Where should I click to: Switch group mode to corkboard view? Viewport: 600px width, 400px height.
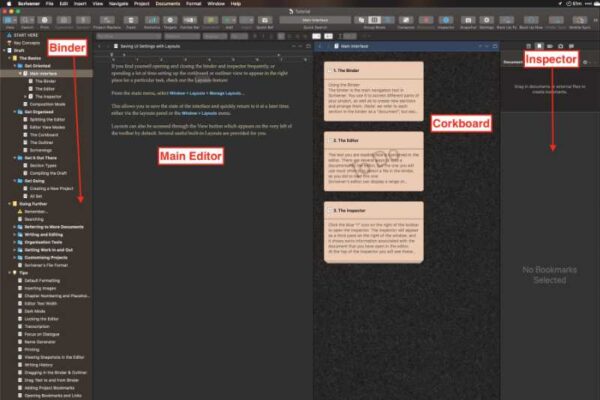375,20
